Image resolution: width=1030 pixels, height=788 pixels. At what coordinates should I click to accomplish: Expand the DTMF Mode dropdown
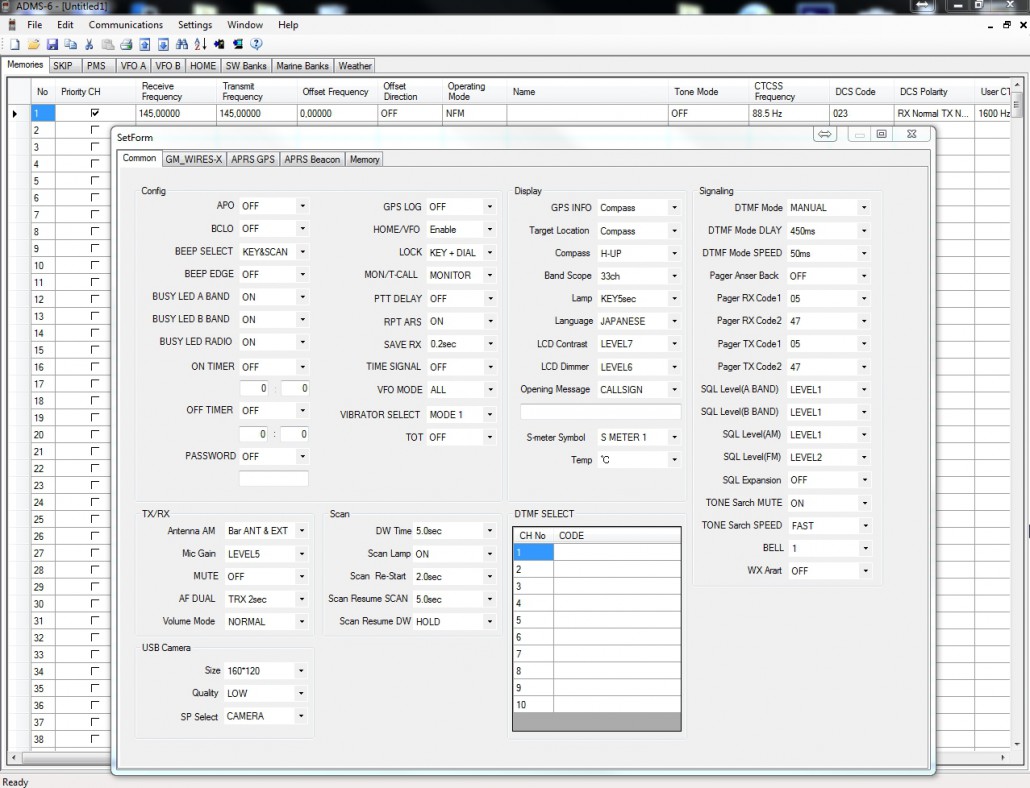click(864, 208)
